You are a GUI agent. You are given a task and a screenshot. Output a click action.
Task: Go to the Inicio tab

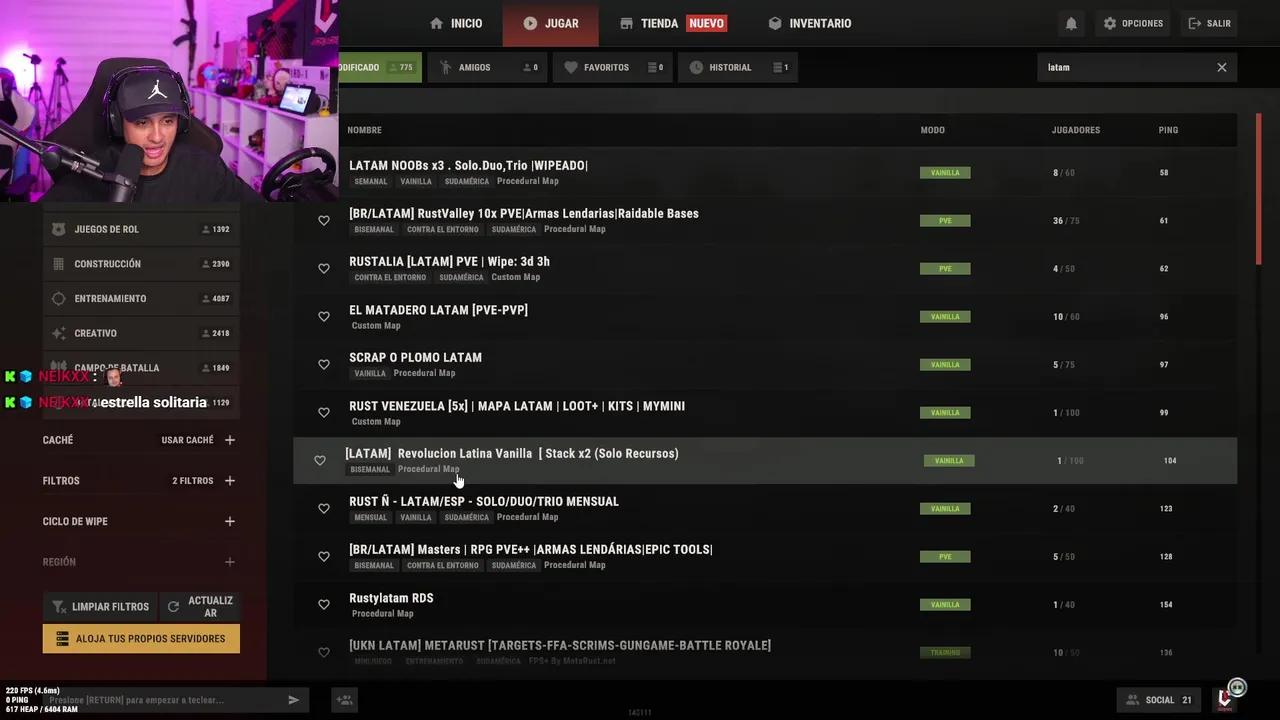tap(456, 23)
